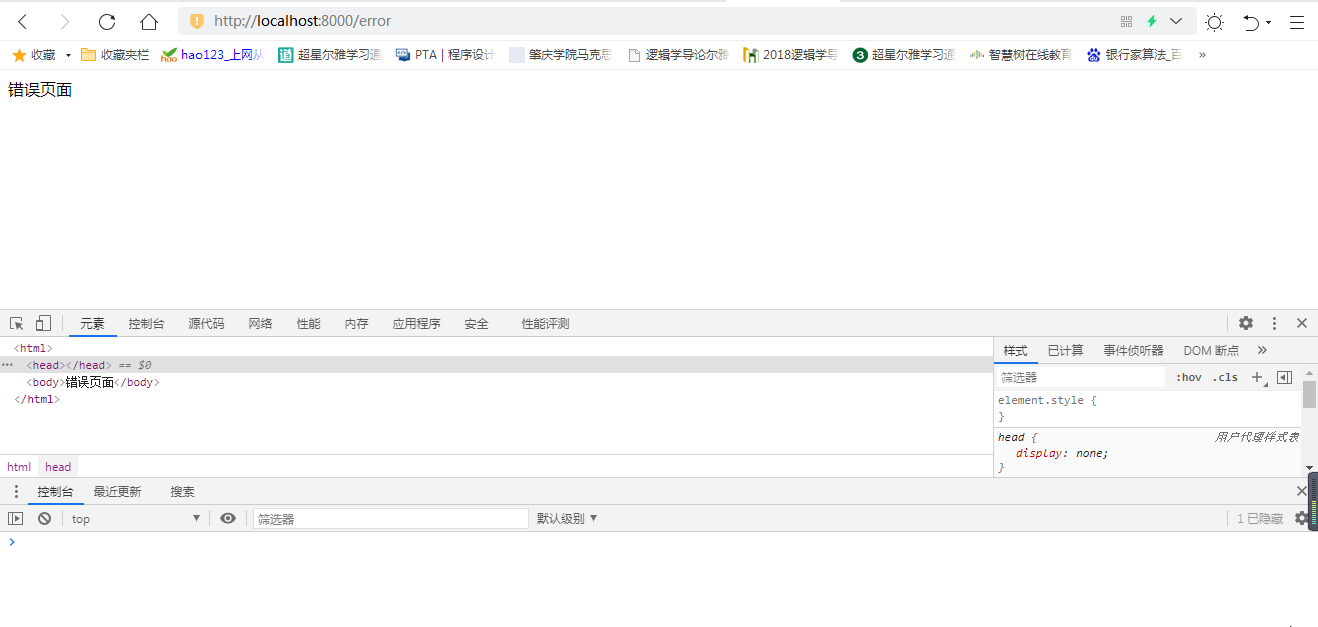
Task: Switch to the 网络 tab
Action: coord(260,324)
